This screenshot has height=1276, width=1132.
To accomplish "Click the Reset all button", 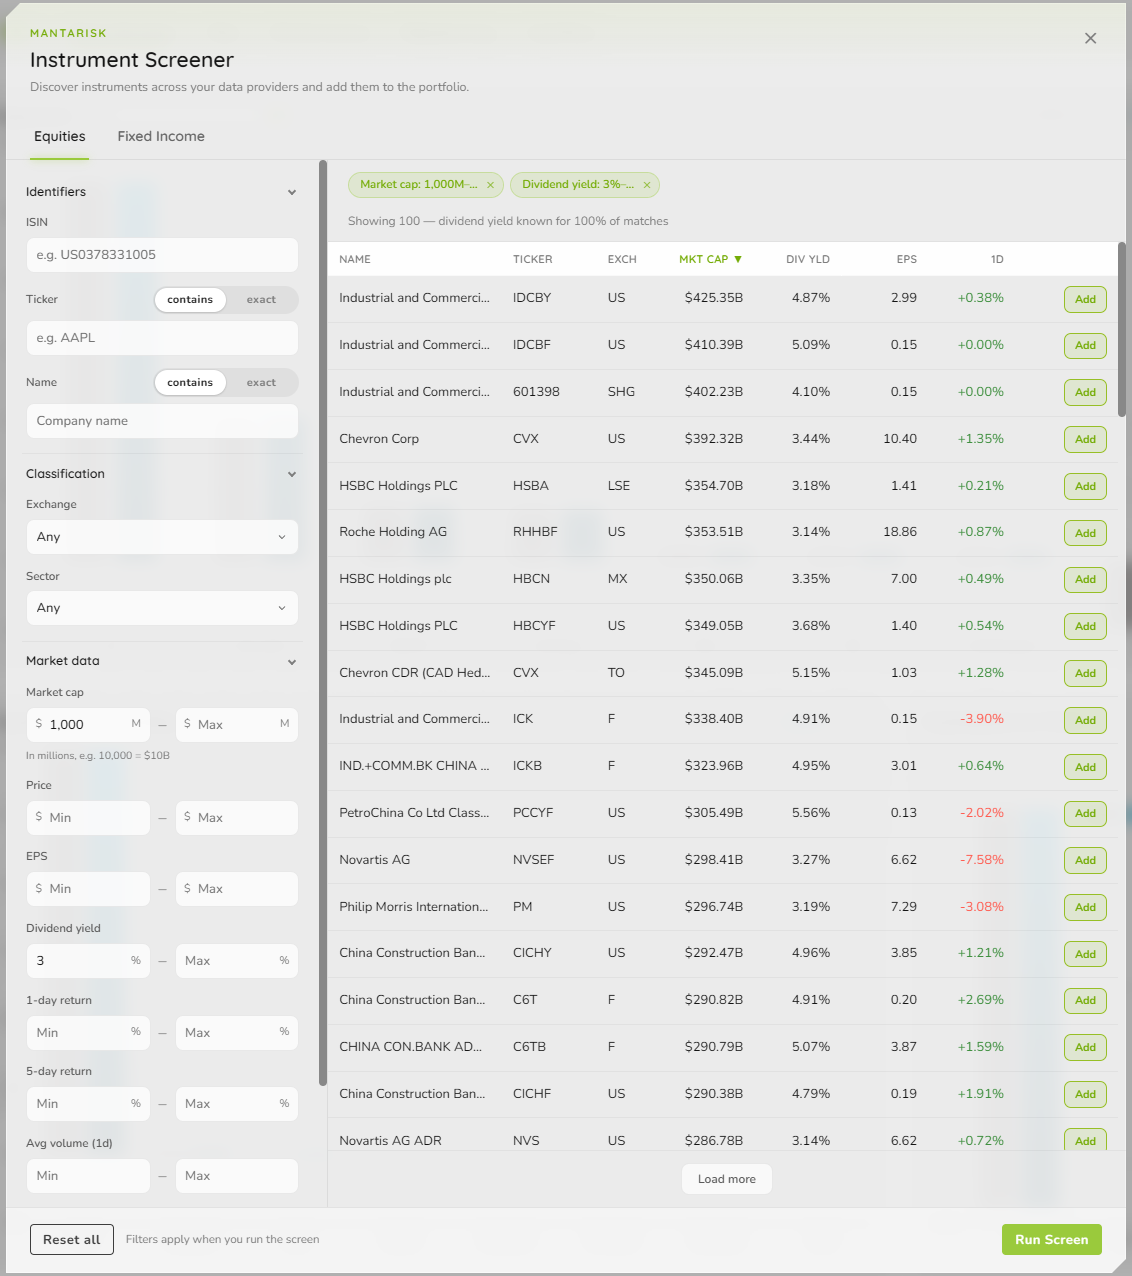I will click(x=72, y=1239).
